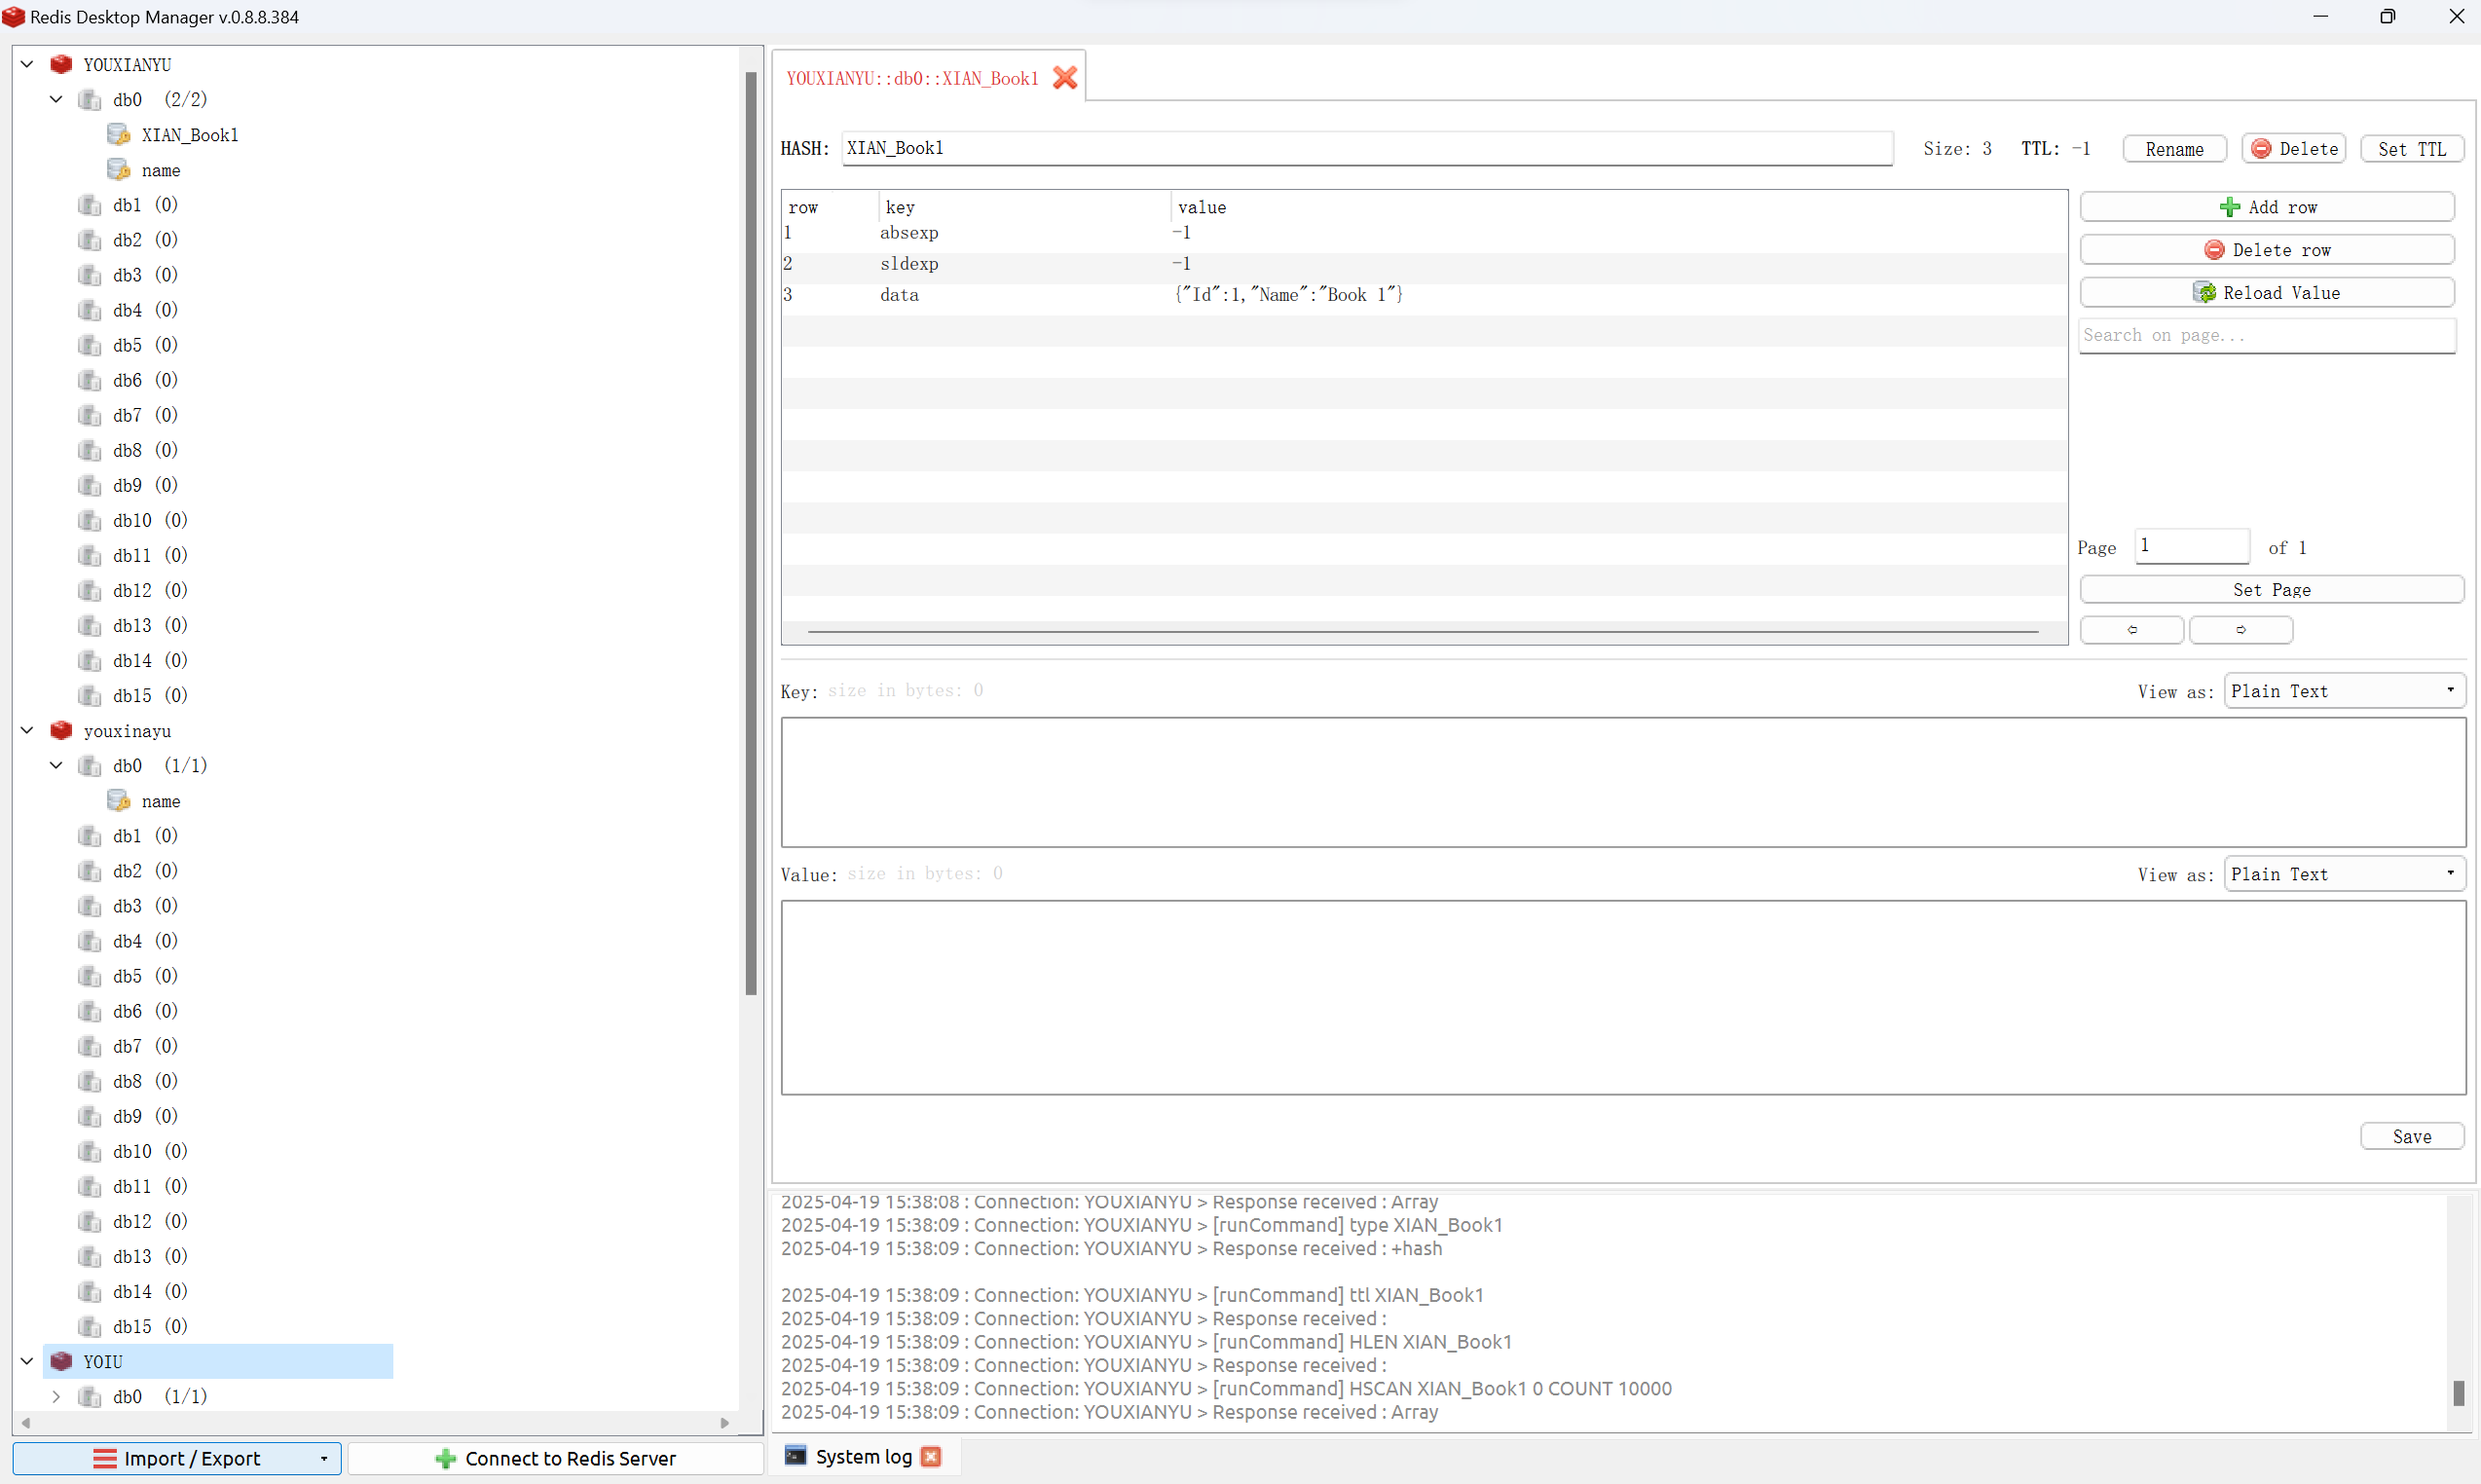This screenshot has width=2481, height=1484.
Task: Click the hash table horizontal scrollbar
Action: pos(1423,631)
